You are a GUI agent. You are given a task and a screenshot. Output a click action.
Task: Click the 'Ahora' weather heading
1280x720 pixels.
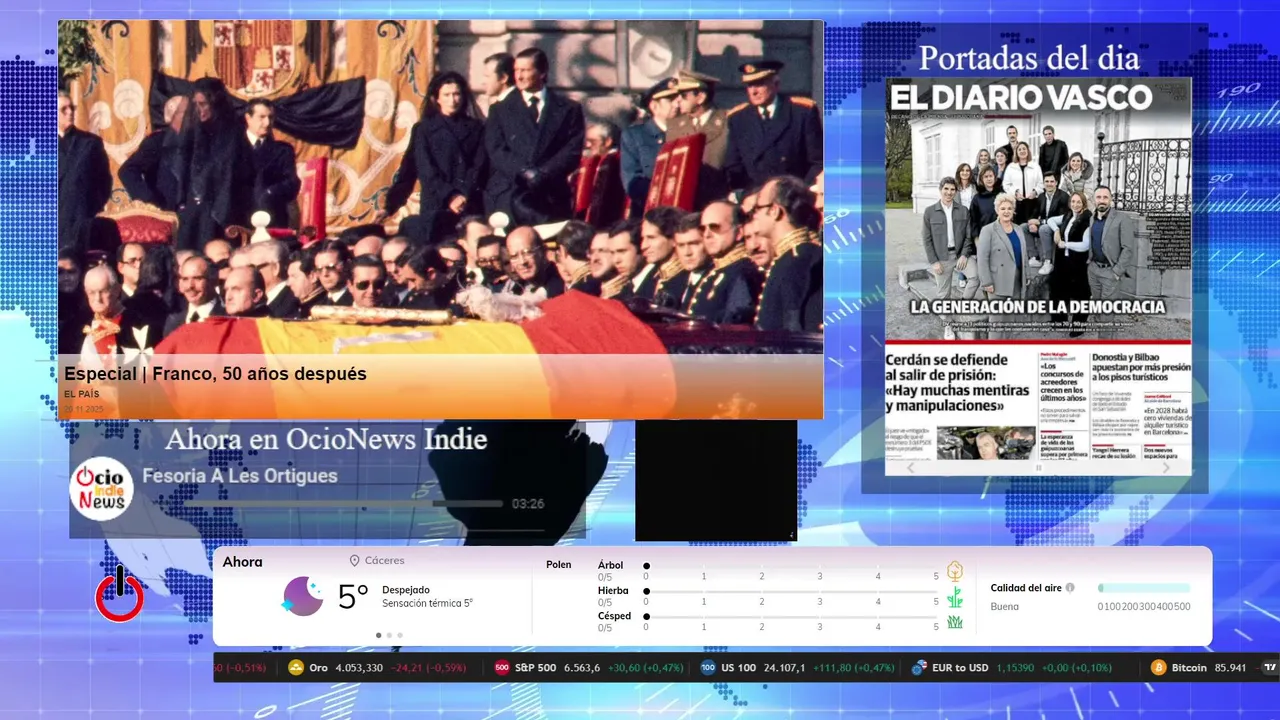[243, 562]
